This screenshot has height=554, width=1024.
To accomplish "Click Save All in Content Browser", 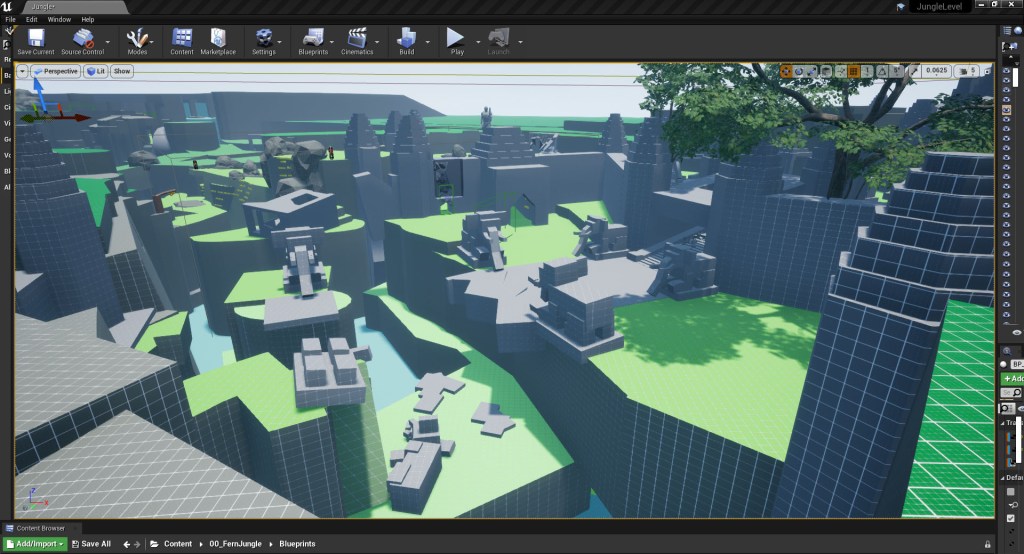I will click(x=91, y=544).
